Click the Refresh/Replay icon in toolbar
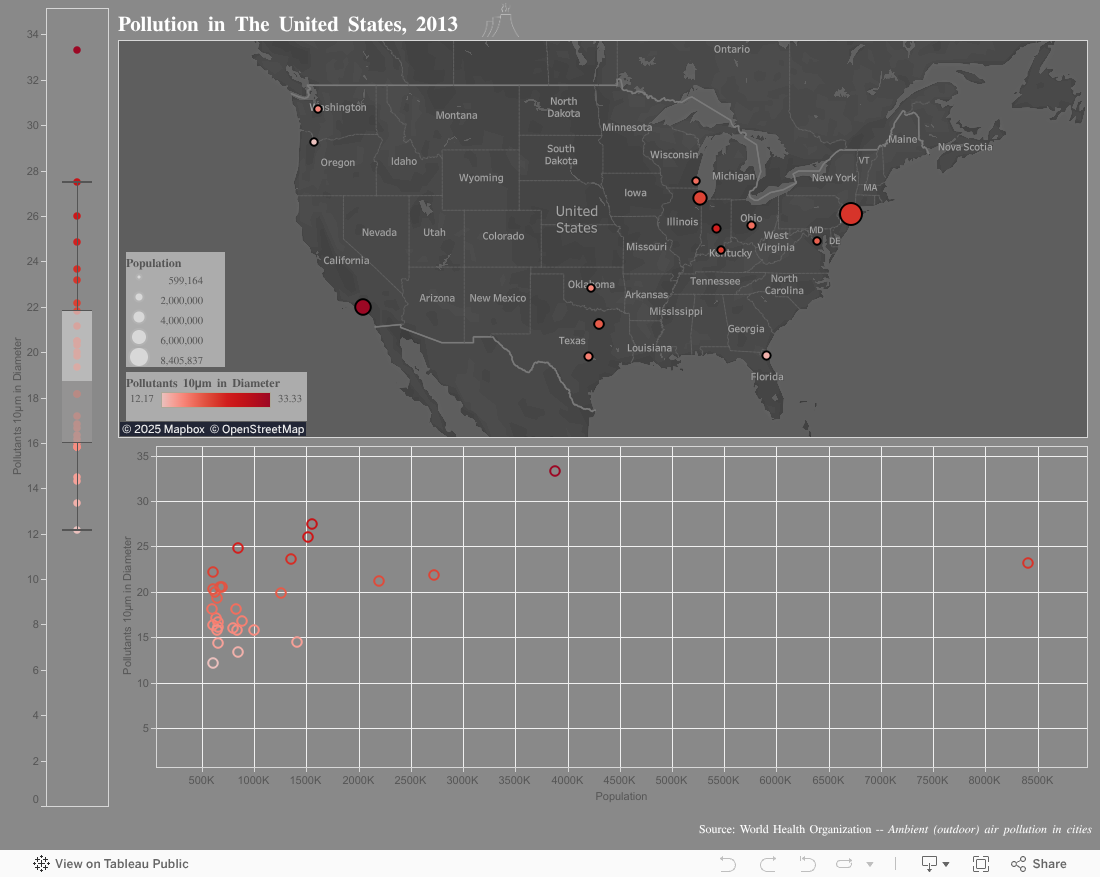Screen dimensions: 1100x877 (844, 864)
